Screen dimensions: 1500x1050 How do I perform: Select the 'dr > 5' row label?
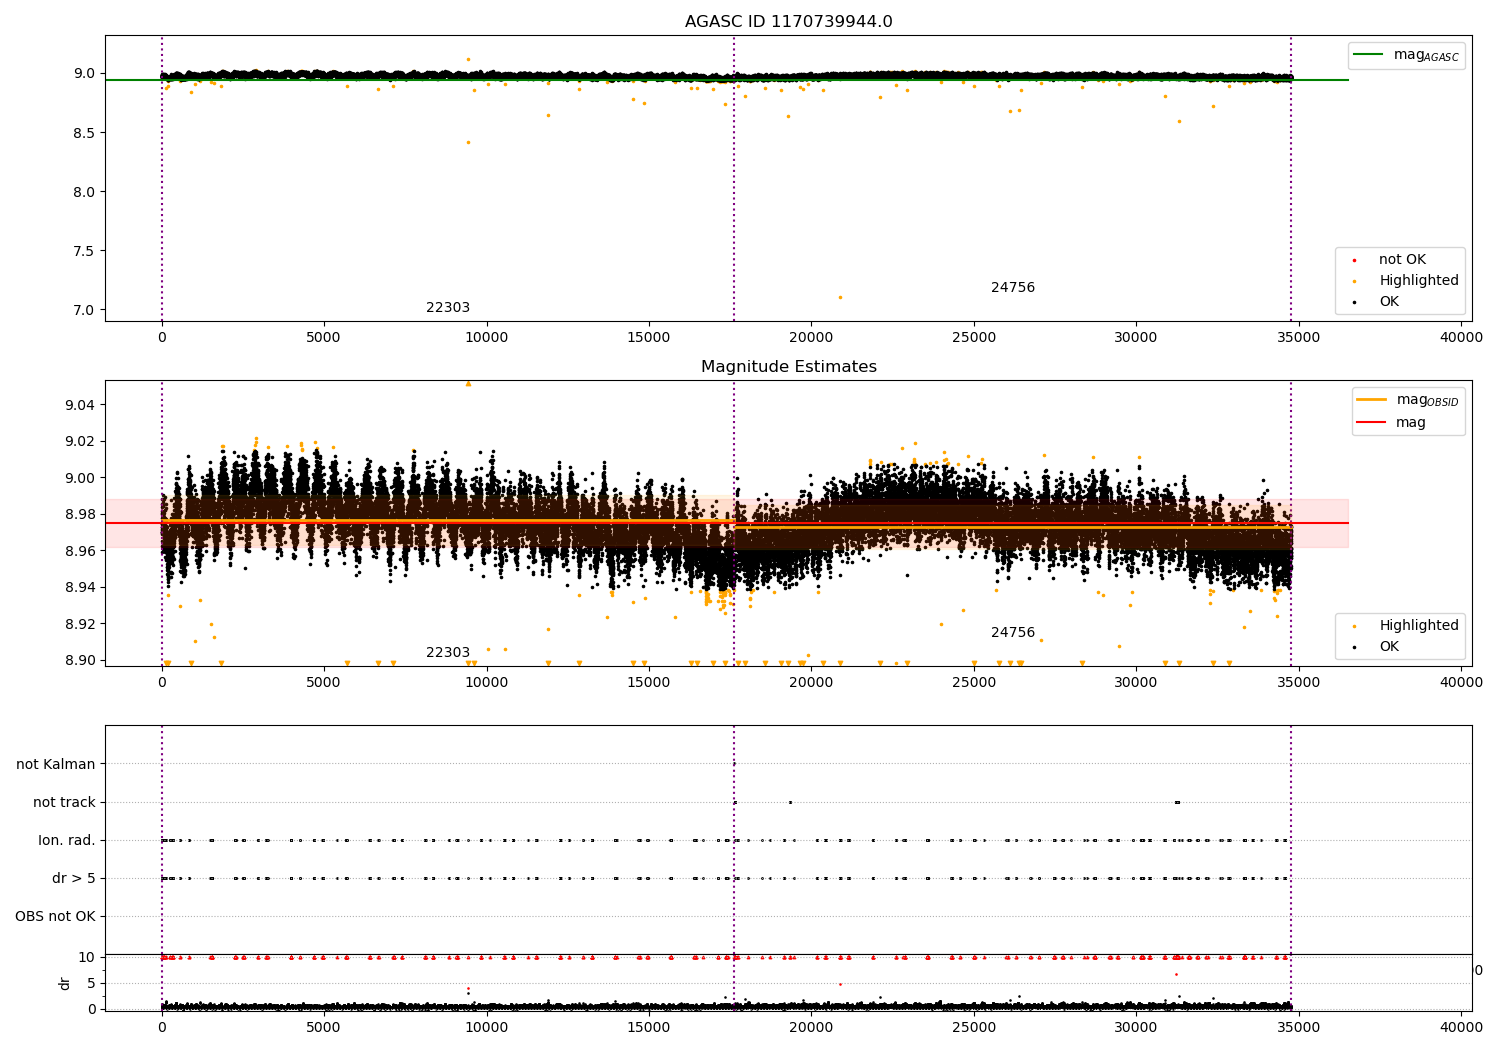point(74,879)
